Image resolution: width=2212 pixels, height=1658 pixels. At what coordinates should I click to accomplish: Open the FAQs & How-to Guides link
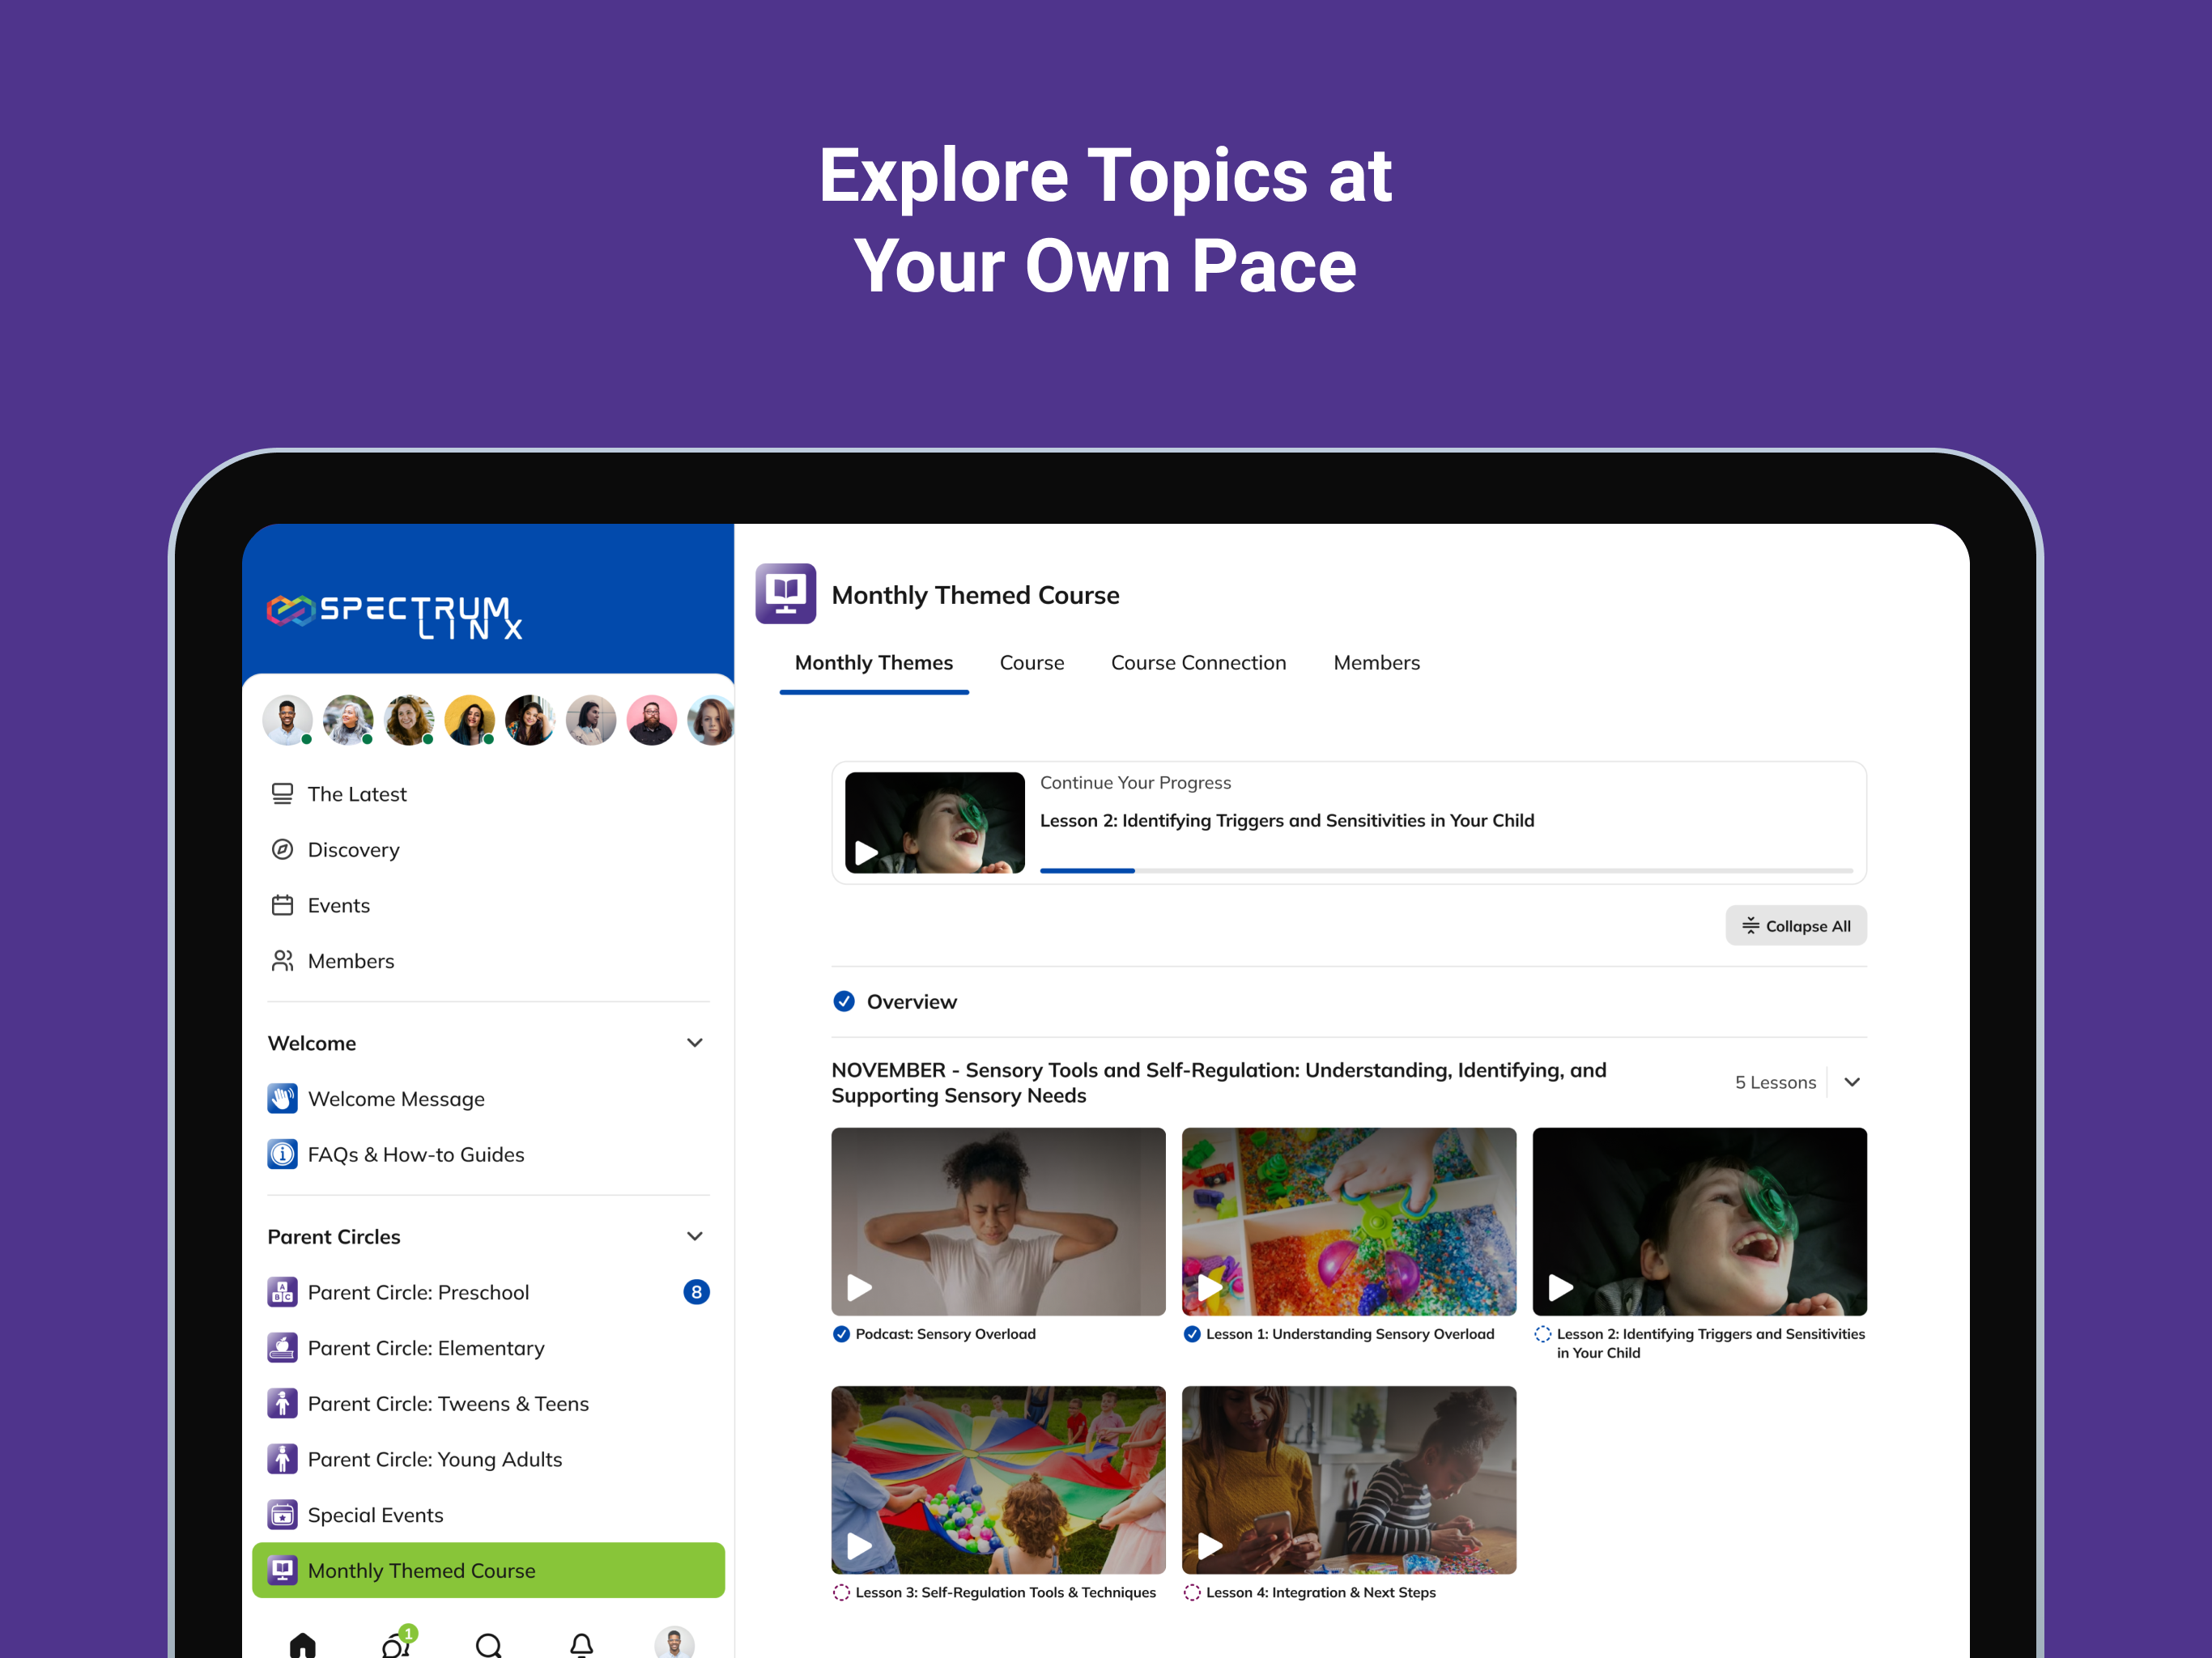[416, 1154]
